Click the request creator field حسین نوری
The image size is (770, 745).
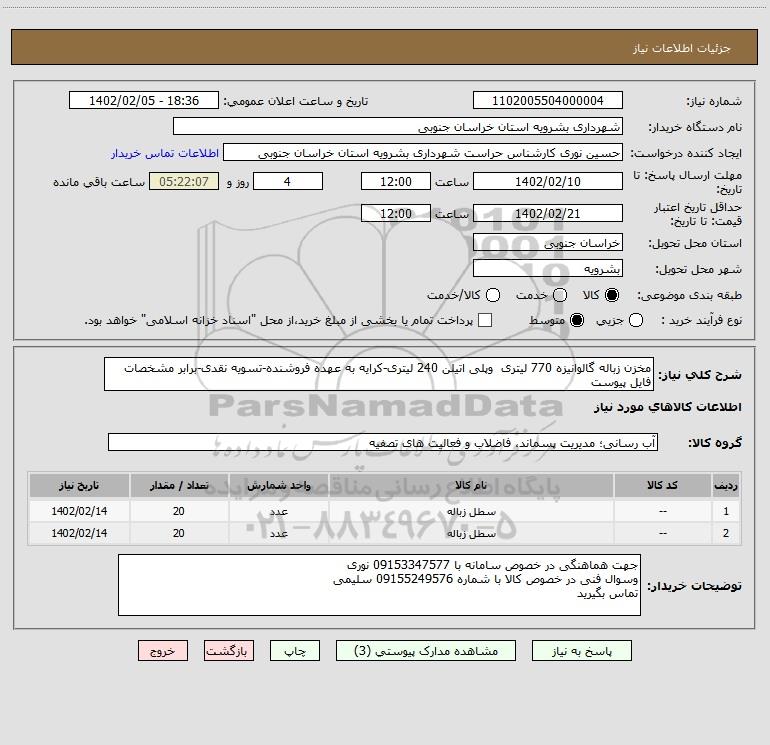[423, 153]
